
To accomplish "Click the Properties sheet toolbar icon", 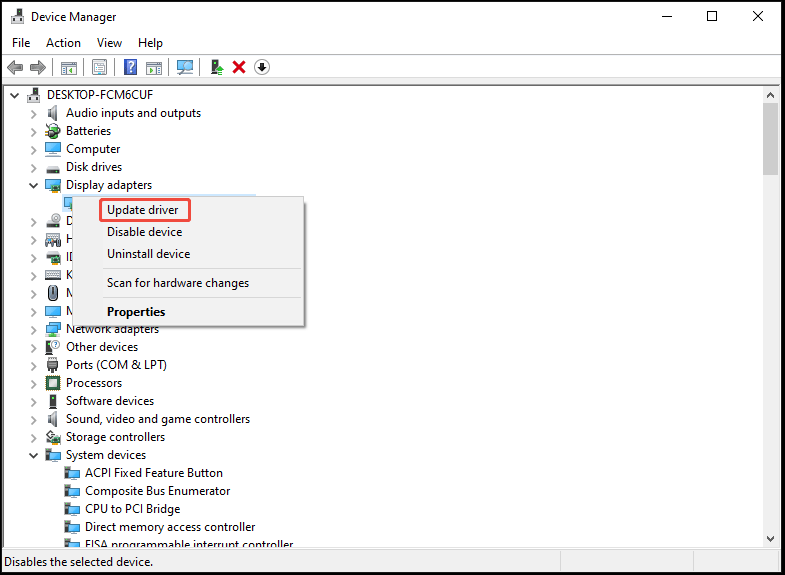I will coord(100,67).
